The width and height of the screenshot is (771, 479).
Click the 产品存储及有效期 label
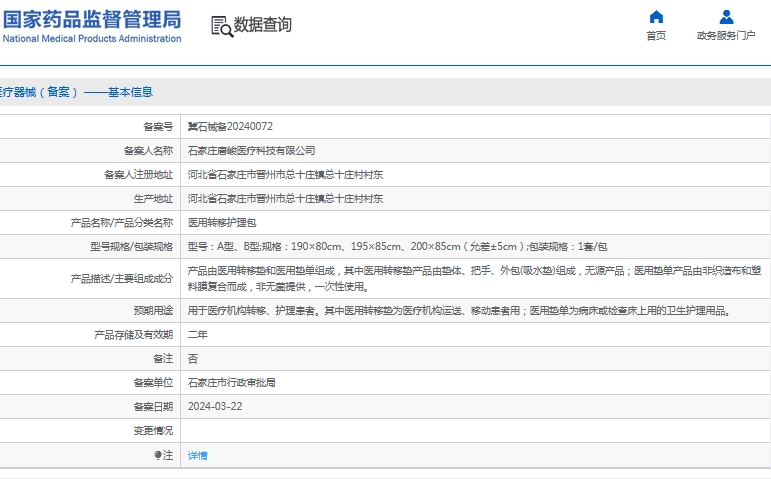[x=134, y=335]
